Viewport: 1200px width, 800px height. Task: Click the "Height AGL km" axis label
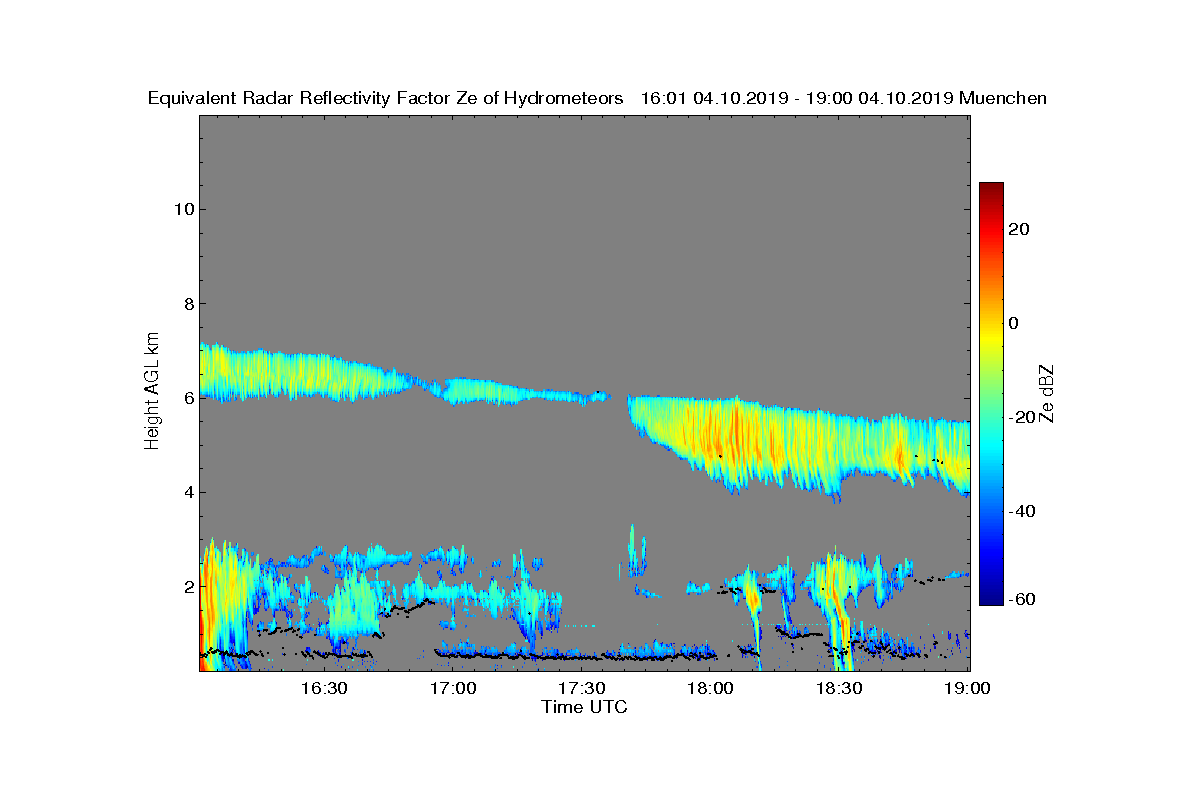coord(152,393)
